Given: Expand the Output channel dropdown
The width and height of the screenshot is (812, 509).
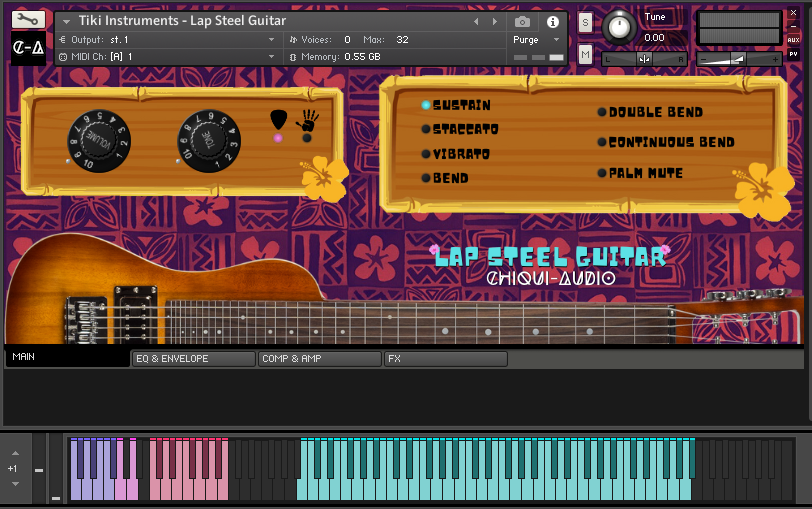Looking at the screenshot, I should [271, 40].
